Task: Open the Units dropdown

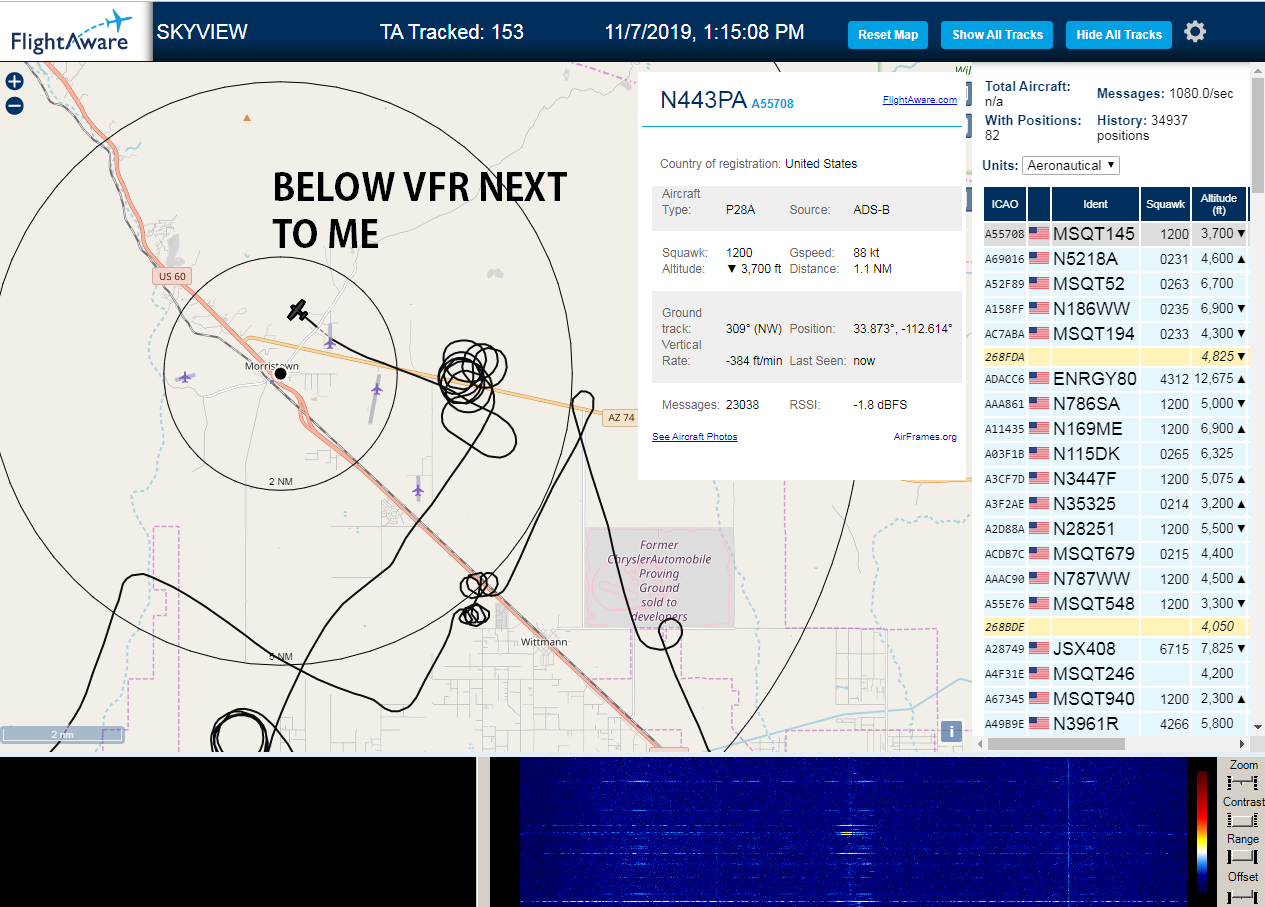Action: (x=1071, y=166)
